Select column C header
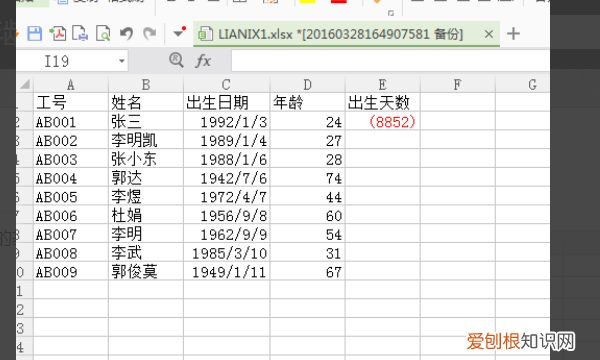Screen dimensions: 600x360 tap(227, 85)
